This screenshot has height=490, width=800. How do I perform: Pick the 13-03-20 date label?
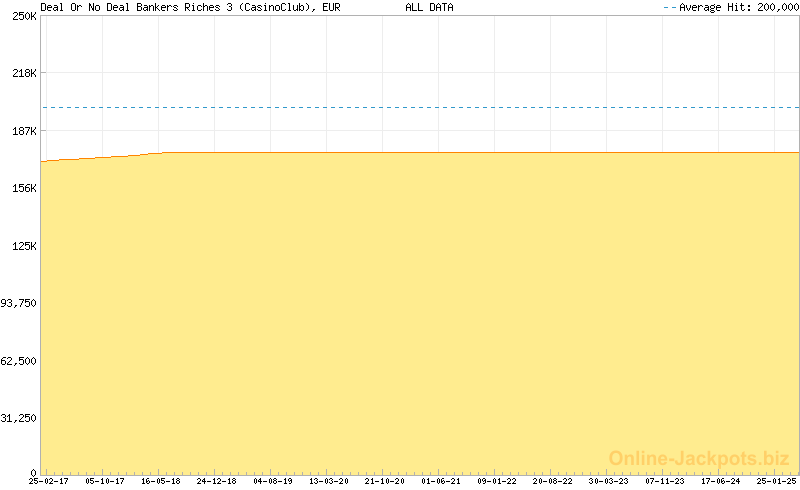point(329,481)
